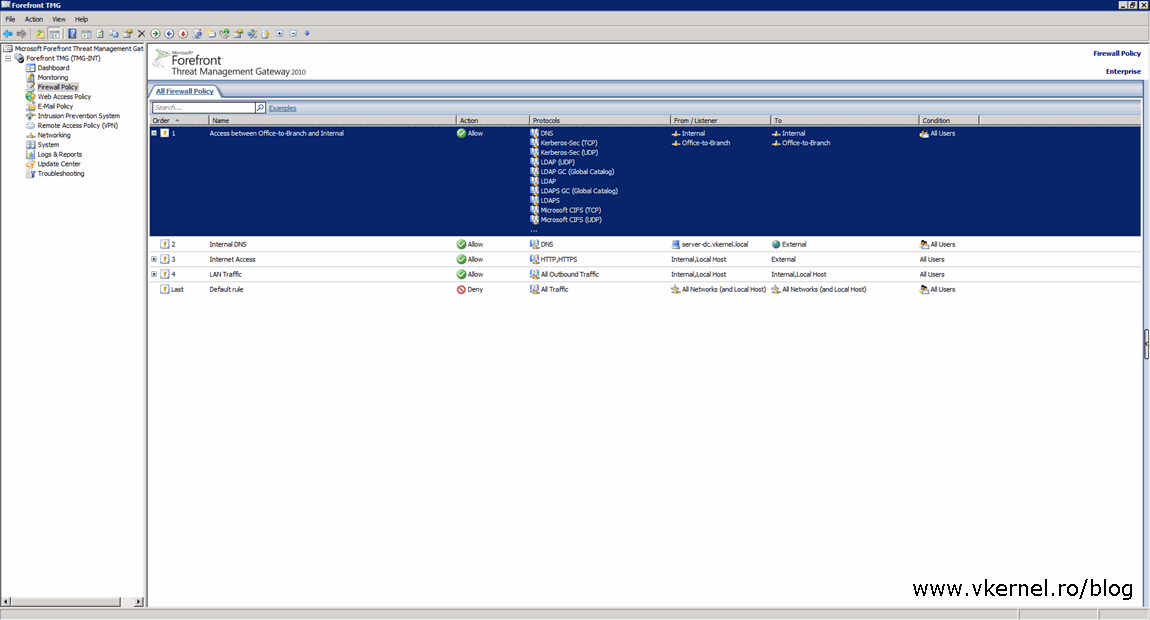The width and height of the screenshot is (1150, 620).
Task: Click the Enterprise link at top right
Action: pos(1122,71)
